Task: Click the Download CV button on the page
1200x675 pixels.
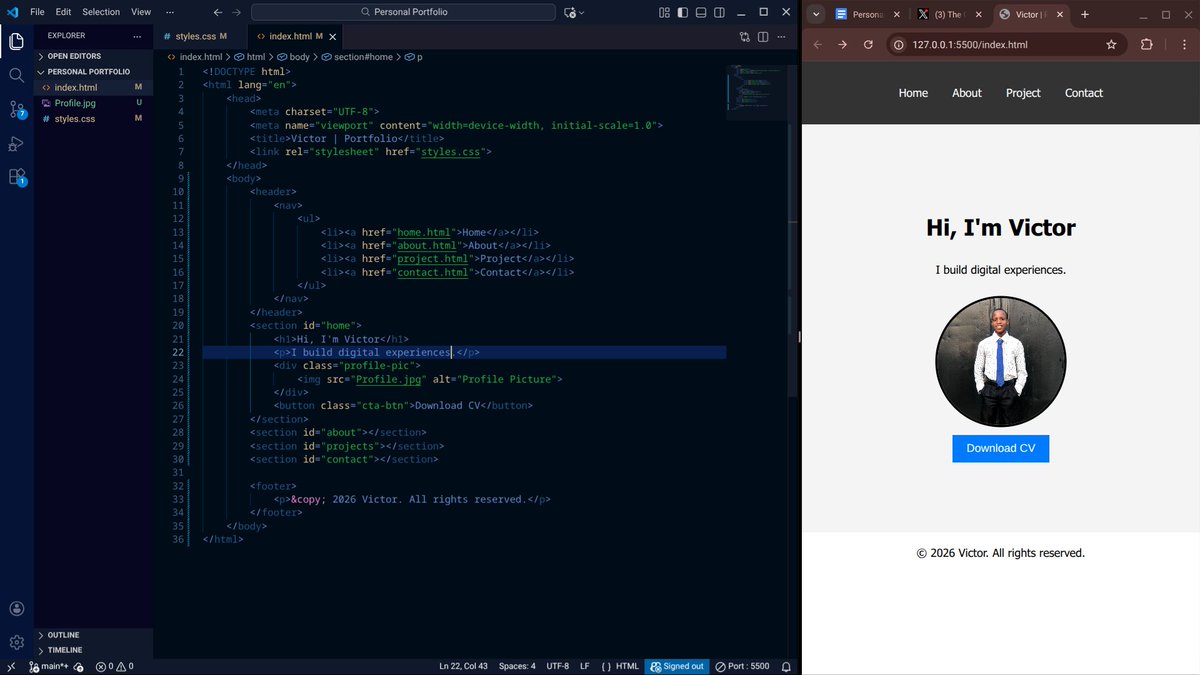Action: point(1000,448)
